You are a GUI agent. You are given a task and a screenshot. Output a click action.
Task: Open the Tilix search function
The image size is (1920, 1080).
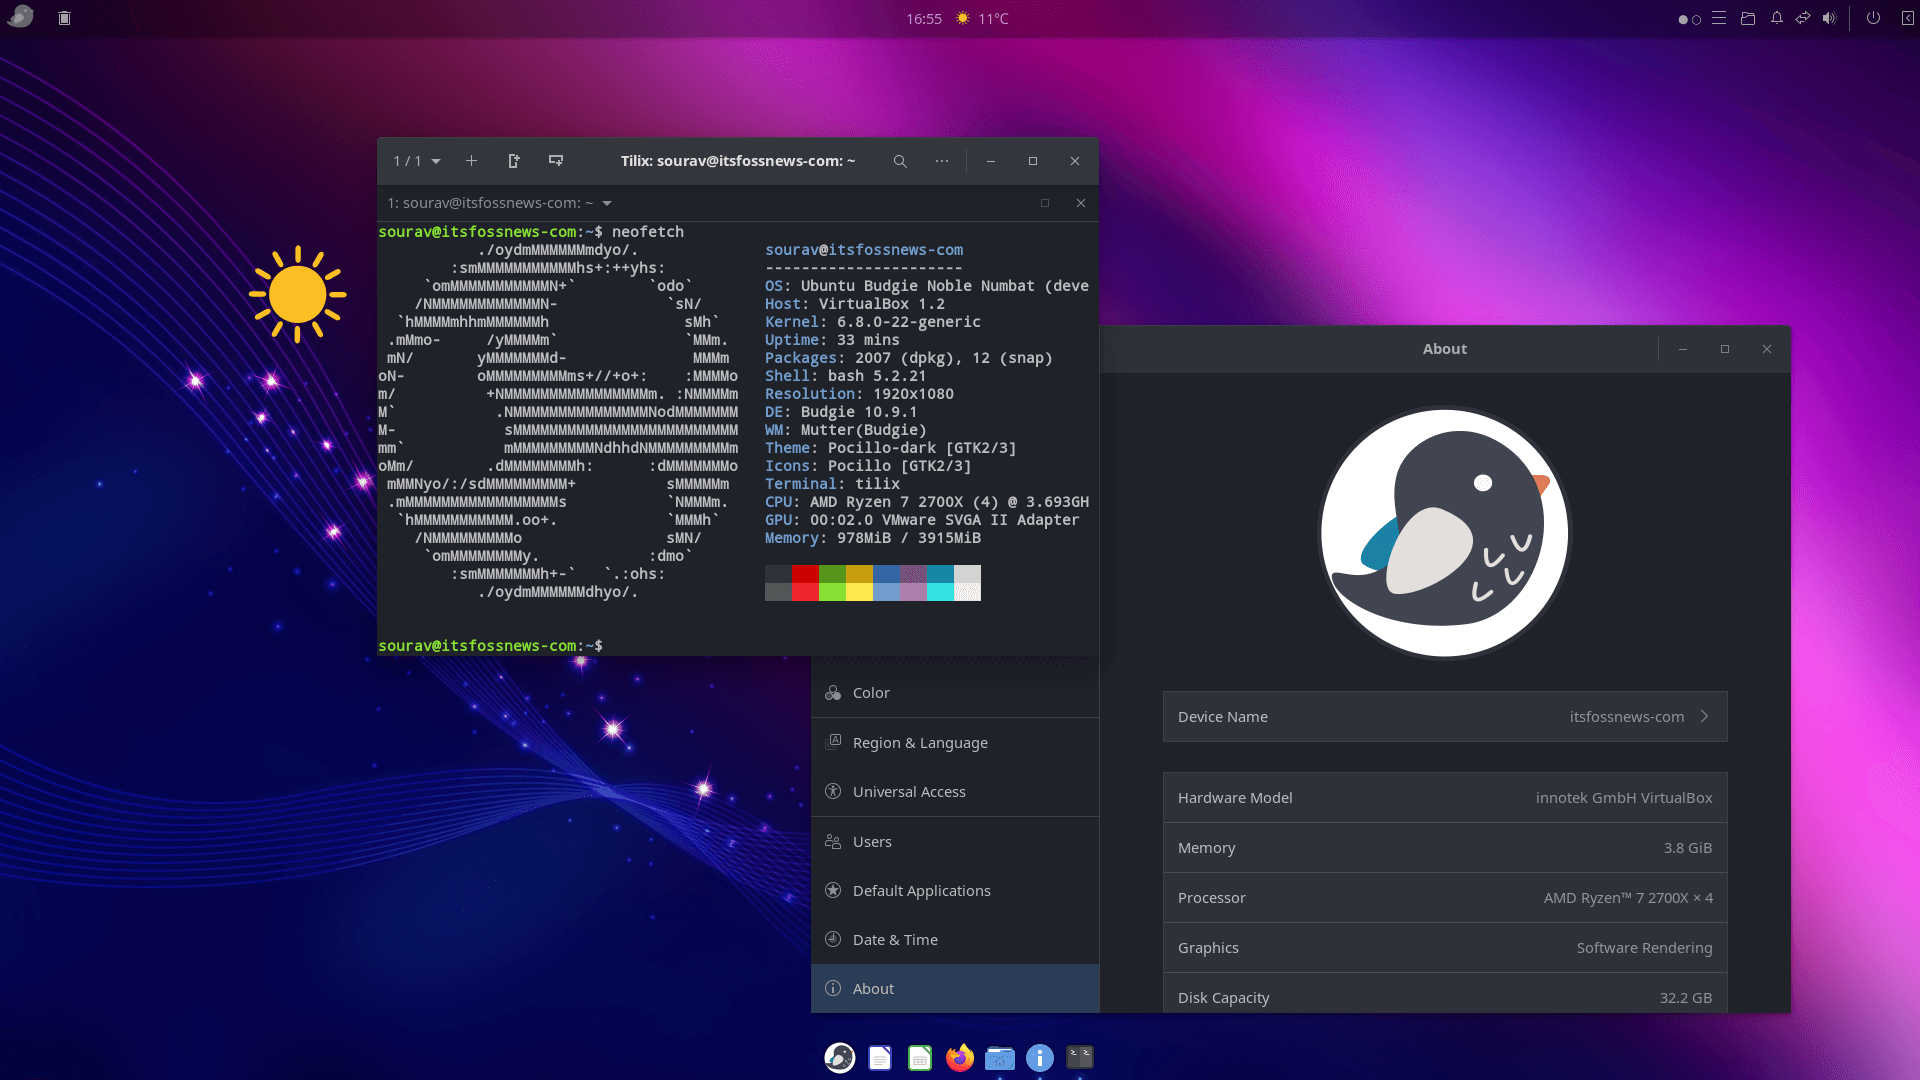[x=899, y=161]
